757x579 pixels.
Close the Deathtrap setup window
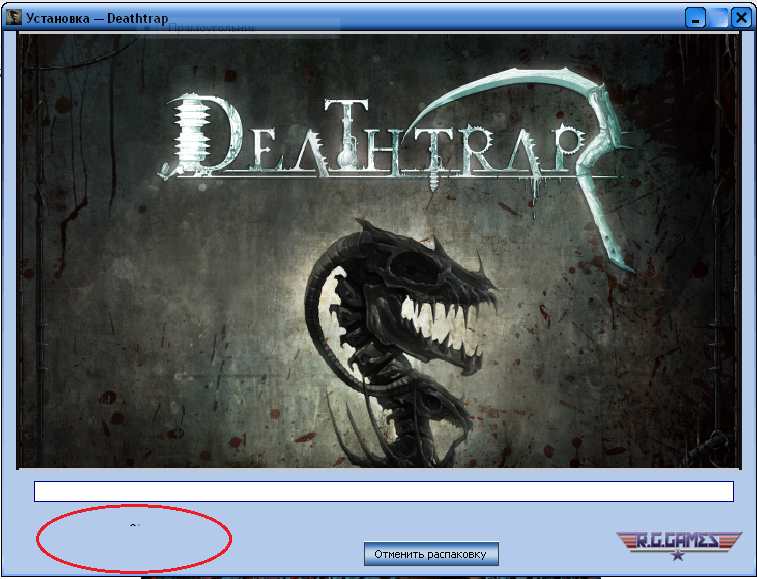tap(741, 18)
